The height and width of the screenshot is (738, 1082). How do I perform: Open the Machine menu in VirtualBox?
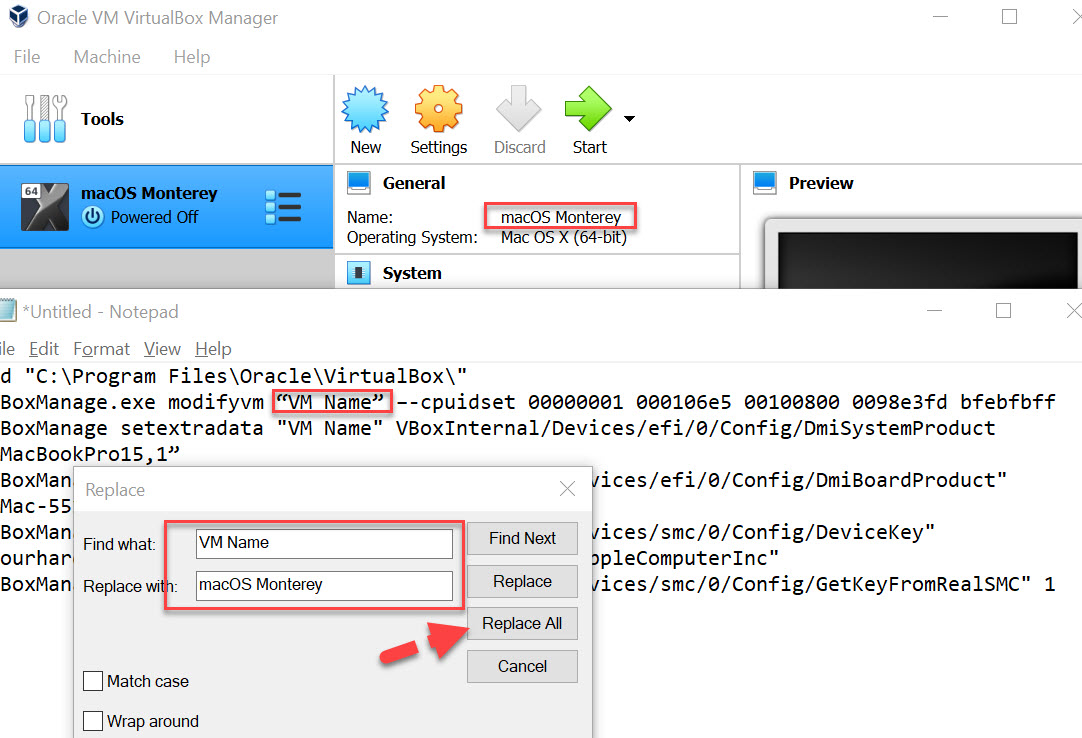[x=106, y=57]
